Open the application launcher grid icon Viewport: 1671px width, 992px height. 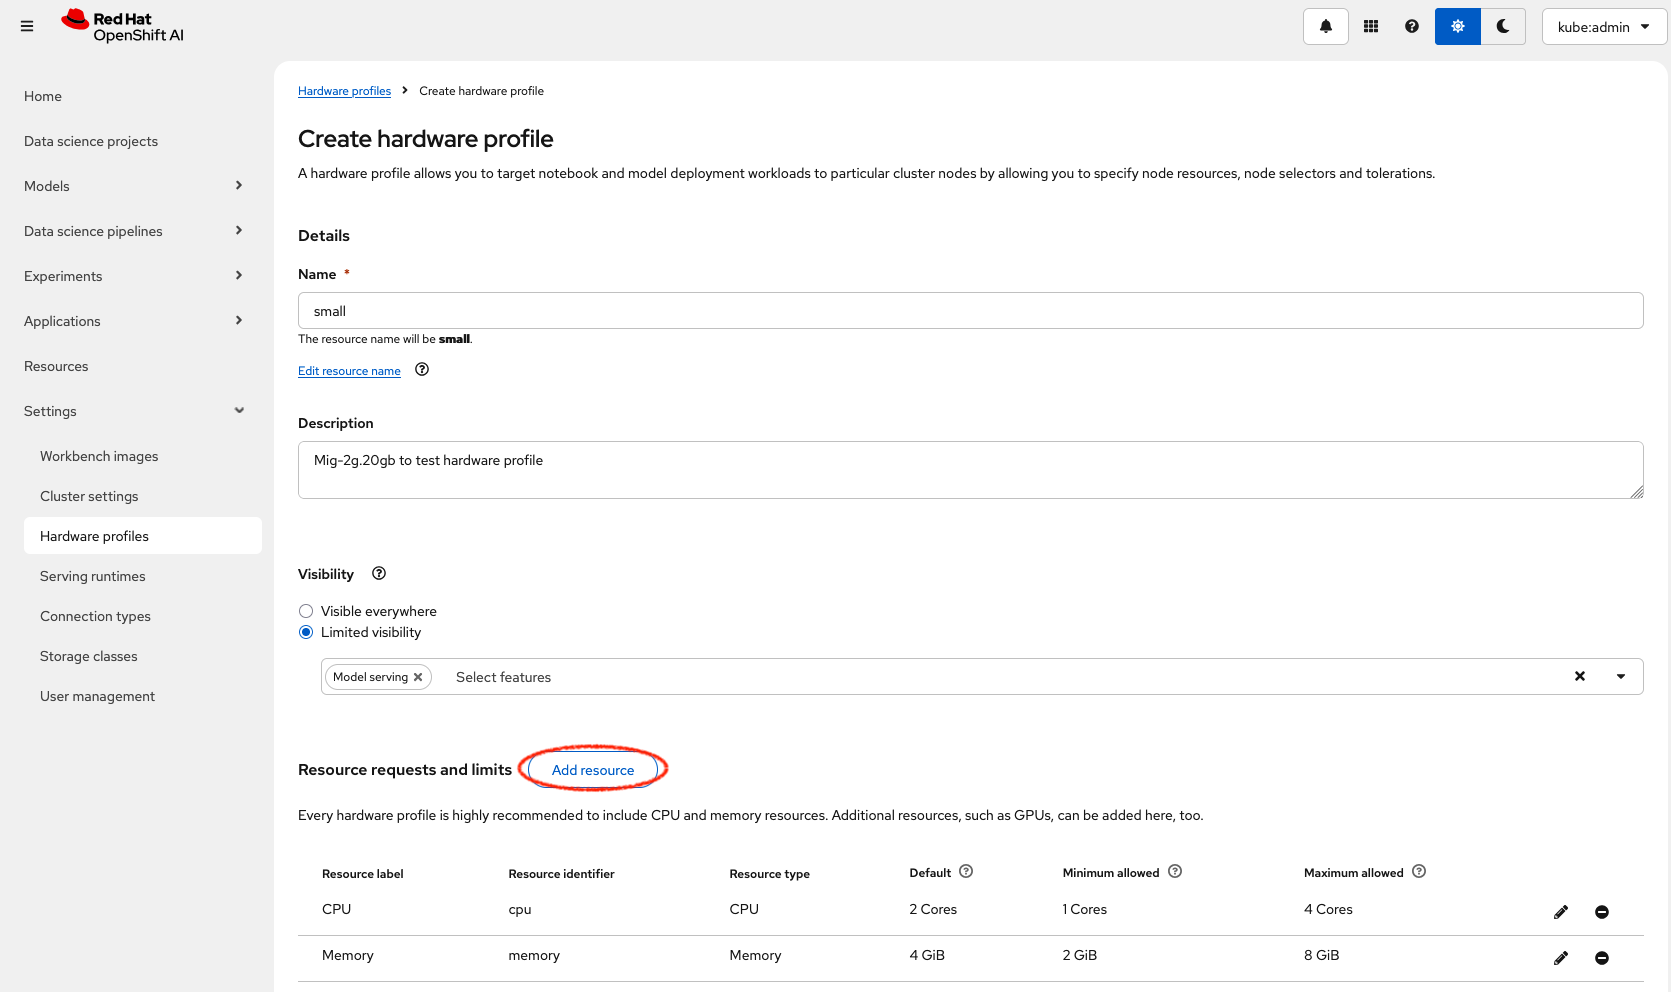(x=1371, y=27)
